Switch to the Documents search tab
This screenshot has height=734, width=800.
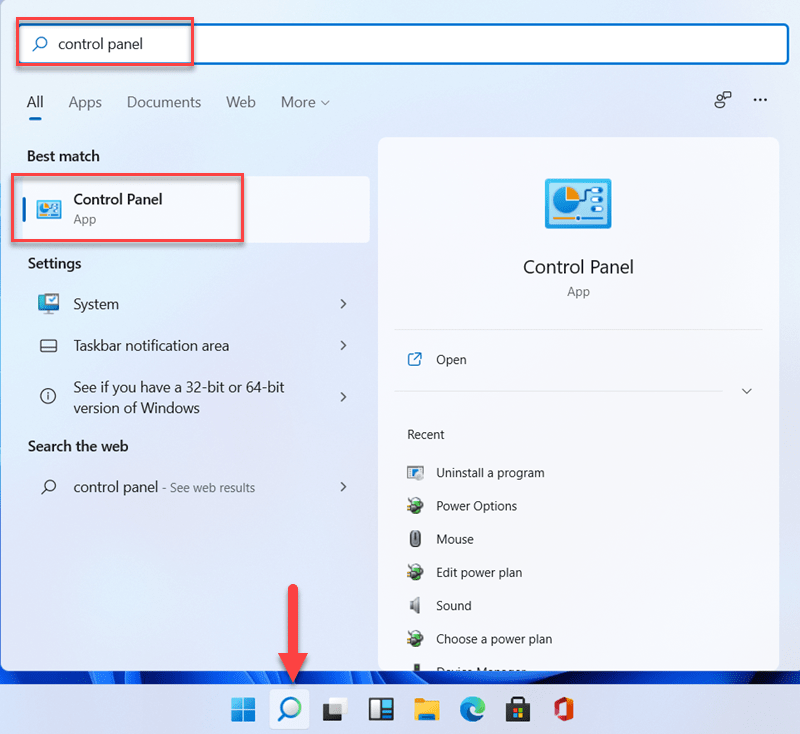click(x=163, y=102)
